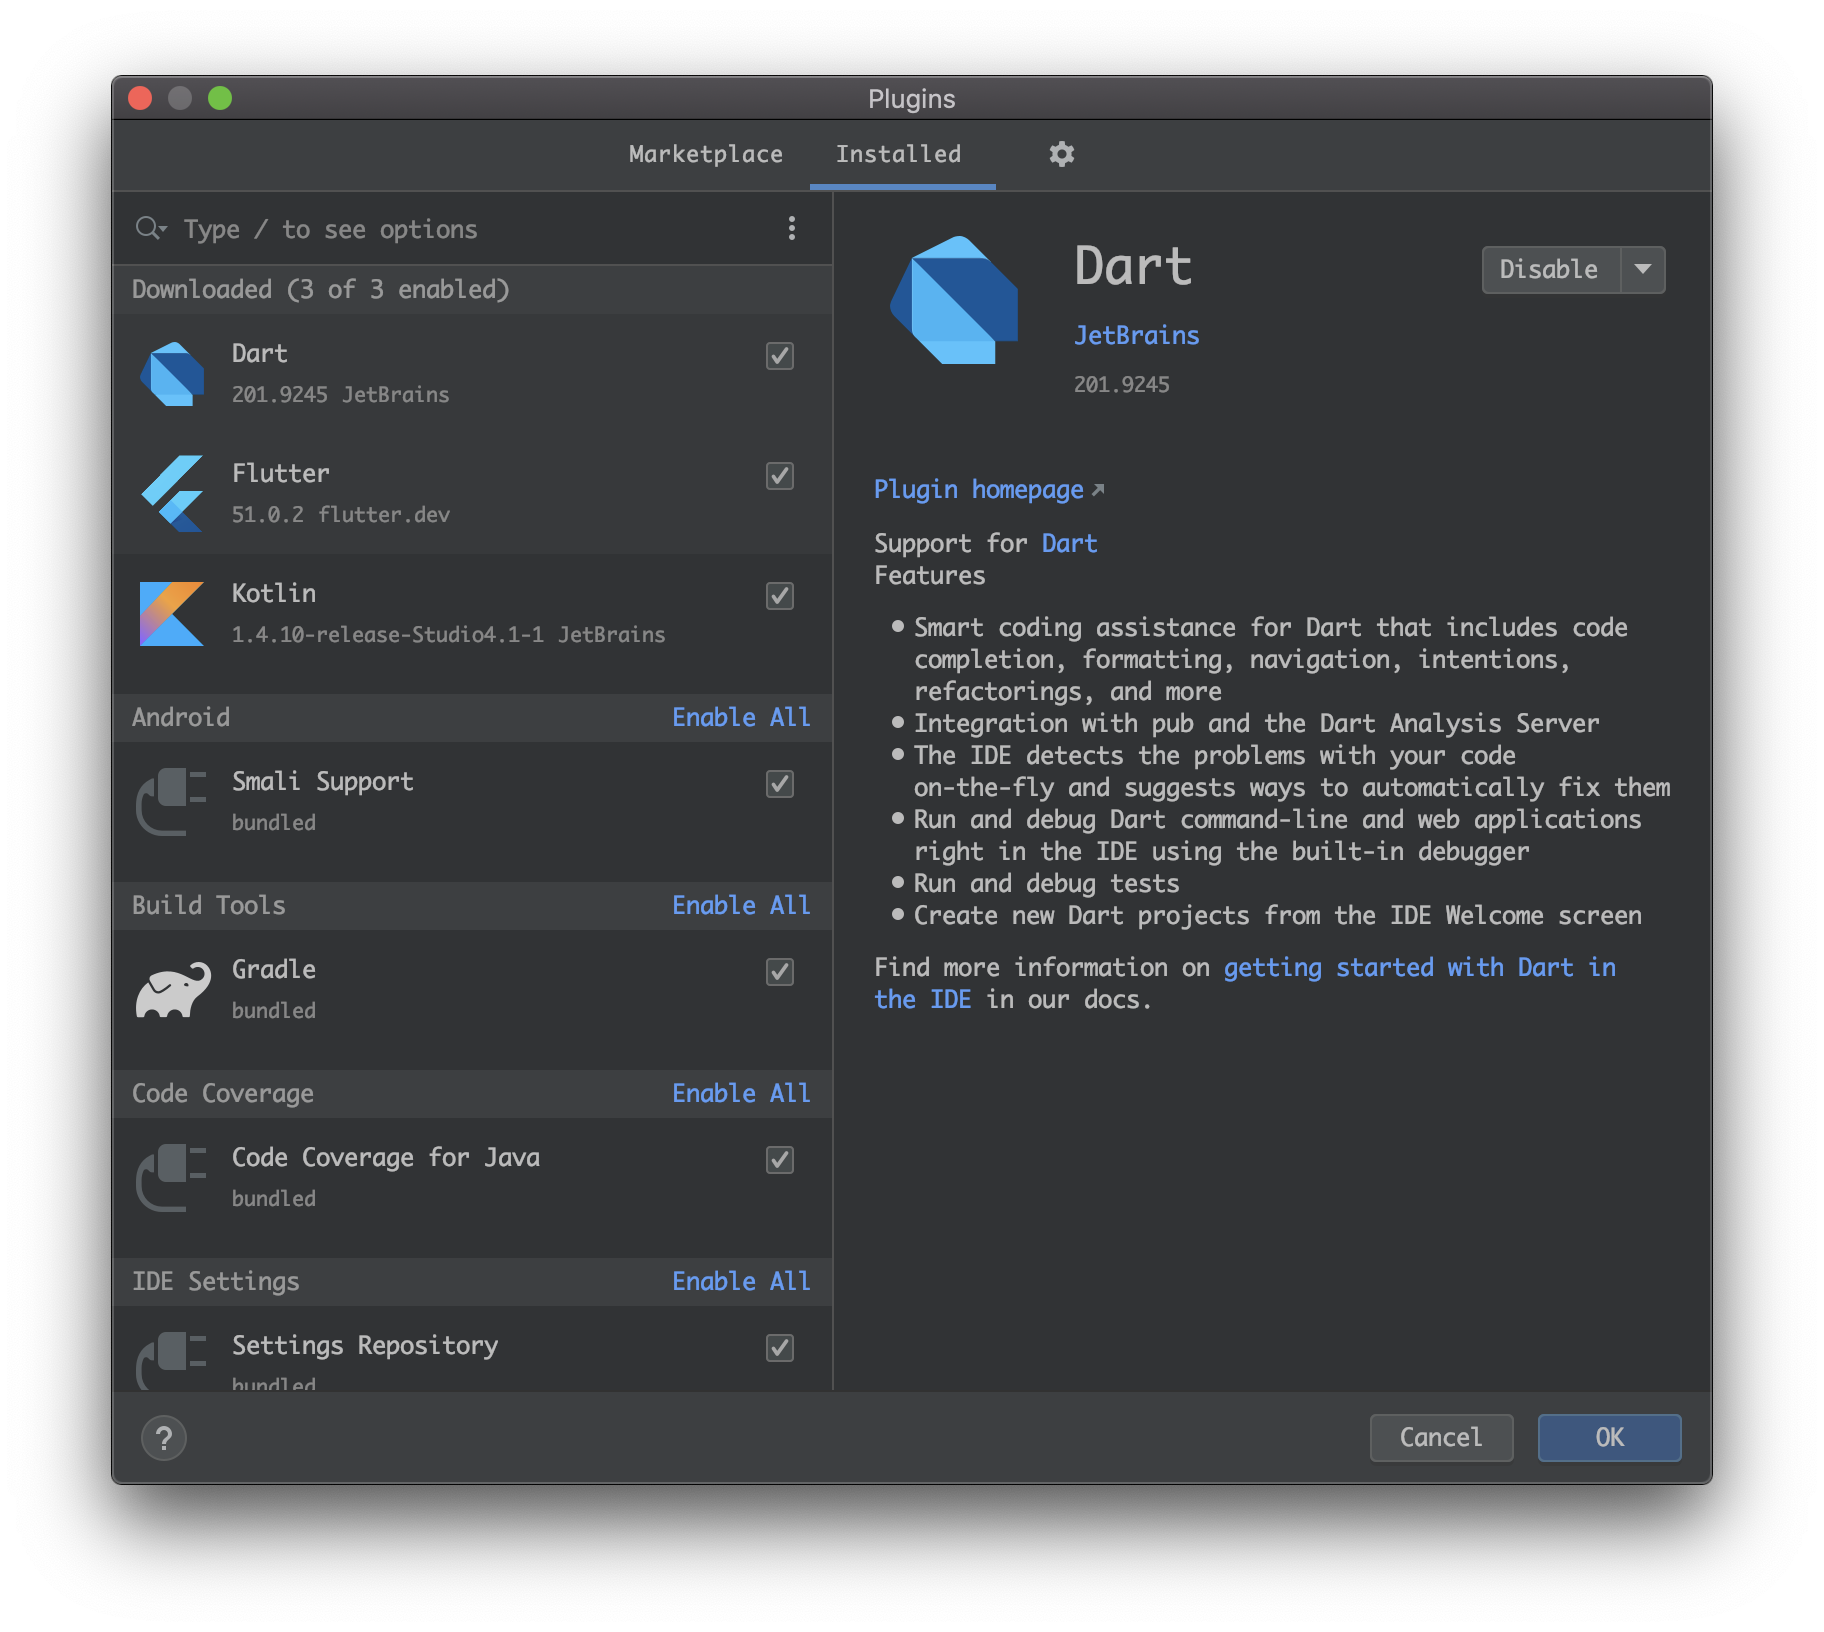The image size is (1824, 1632).
Task: Confirm with the OK button
Action: [1609, 1438]
